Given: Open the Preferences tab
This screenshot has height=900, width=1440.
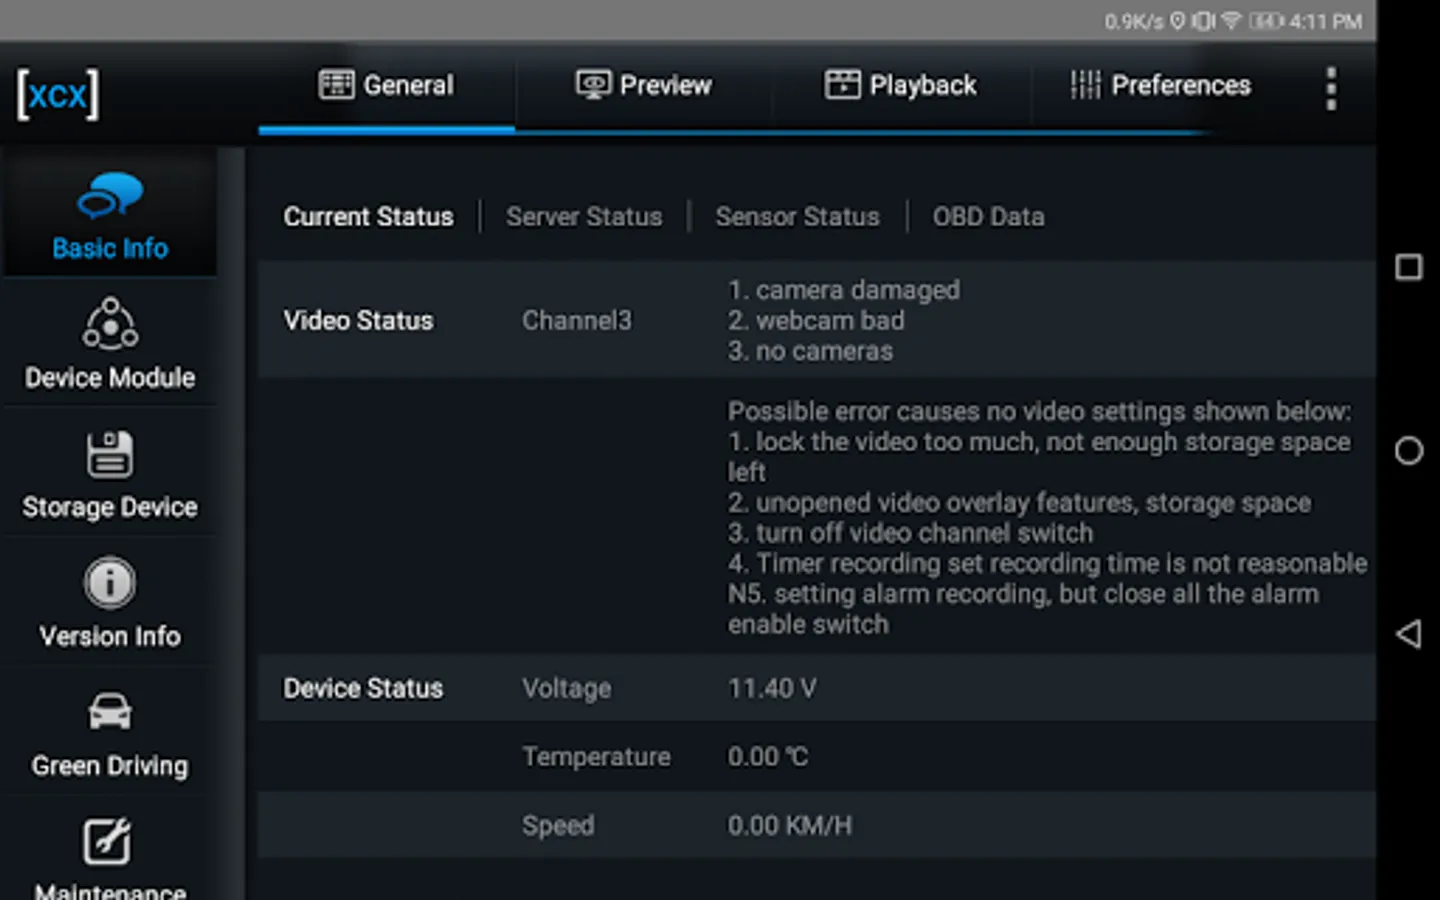Looking at the screenshot, I should coord(1160,86).
